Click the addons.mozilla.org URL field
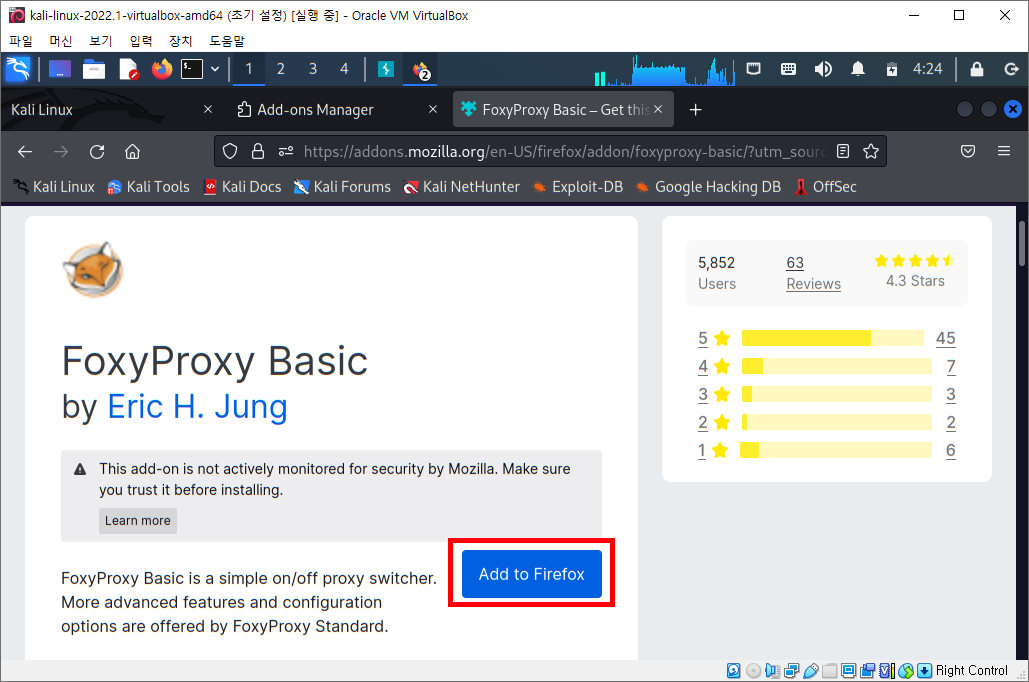 pos(564,152)
